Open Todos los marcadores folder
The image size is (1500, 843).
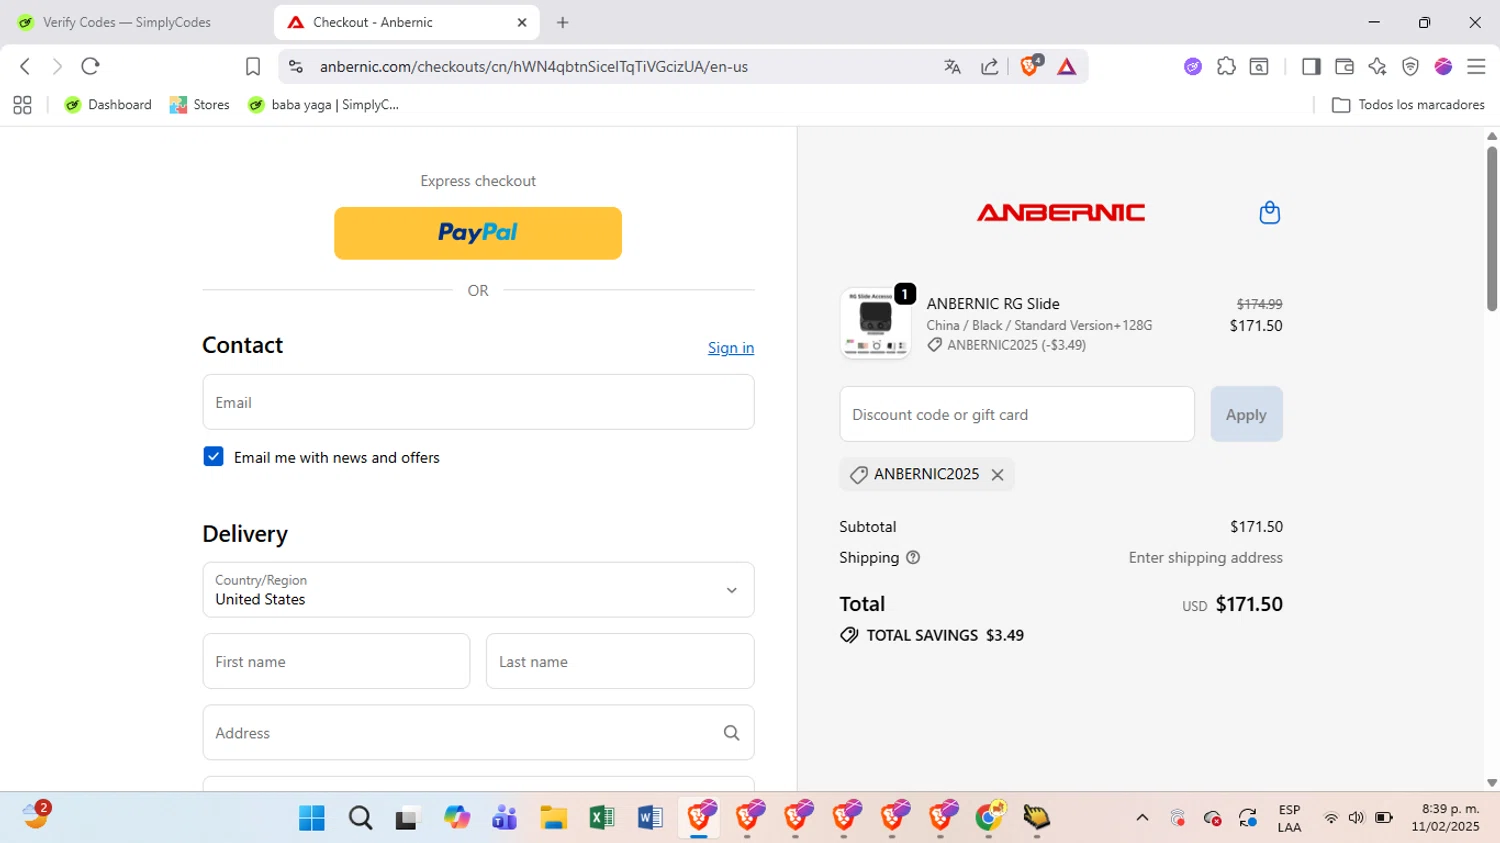pyautogui.click(x=1408, y=105)
